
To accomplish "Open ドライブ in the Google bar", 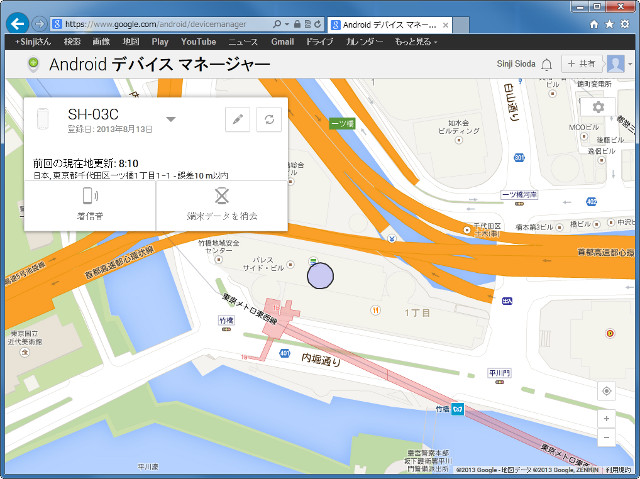I will 320,42.
